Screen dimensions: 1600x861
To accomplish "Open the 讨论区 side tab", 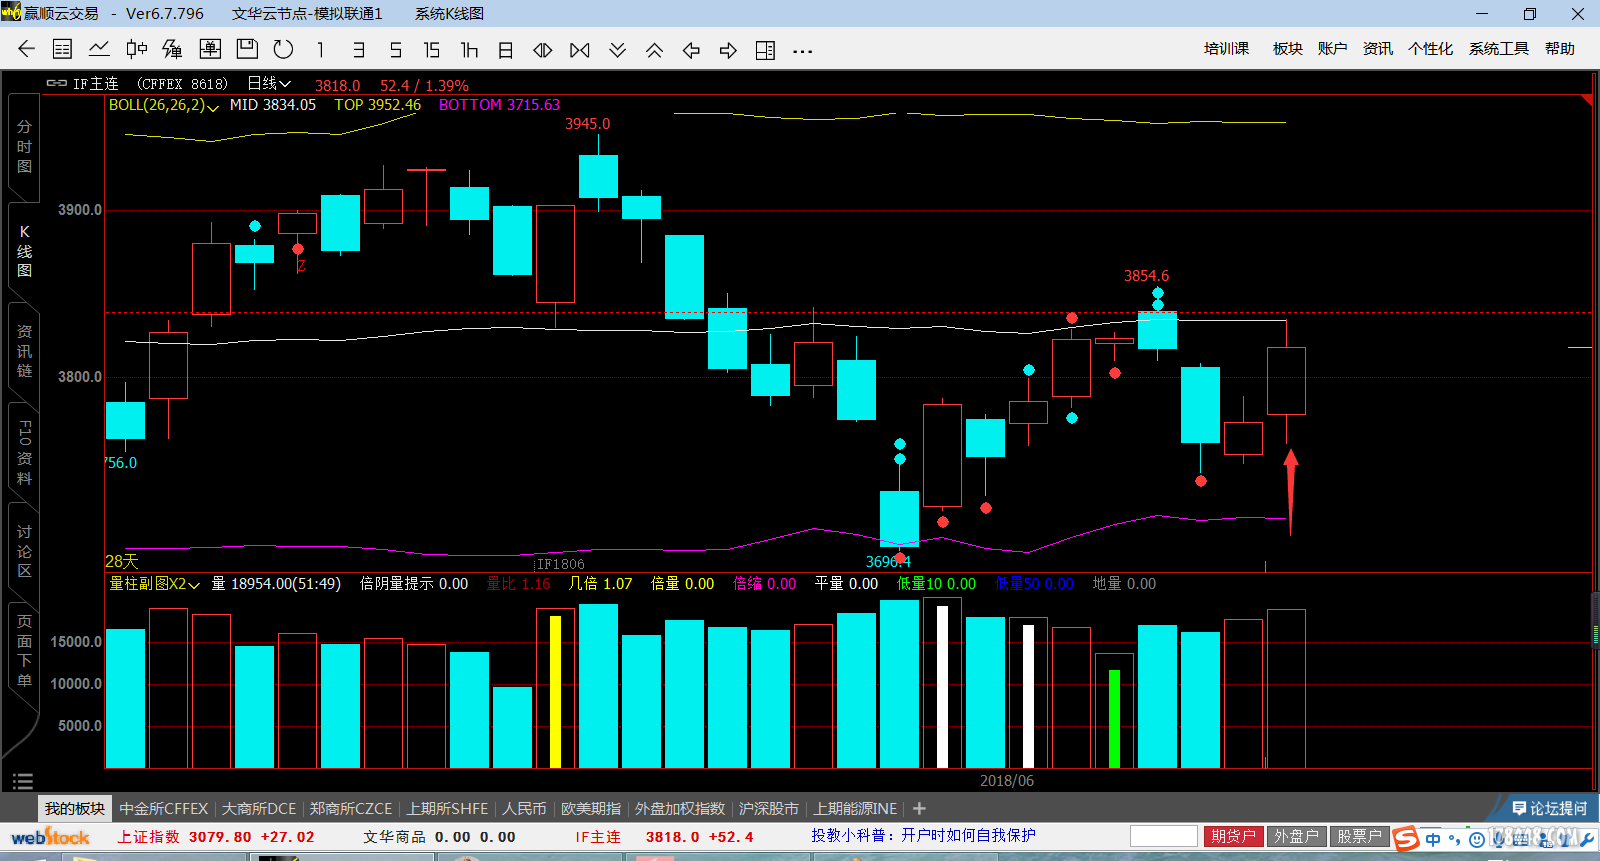I will point(24,551).
